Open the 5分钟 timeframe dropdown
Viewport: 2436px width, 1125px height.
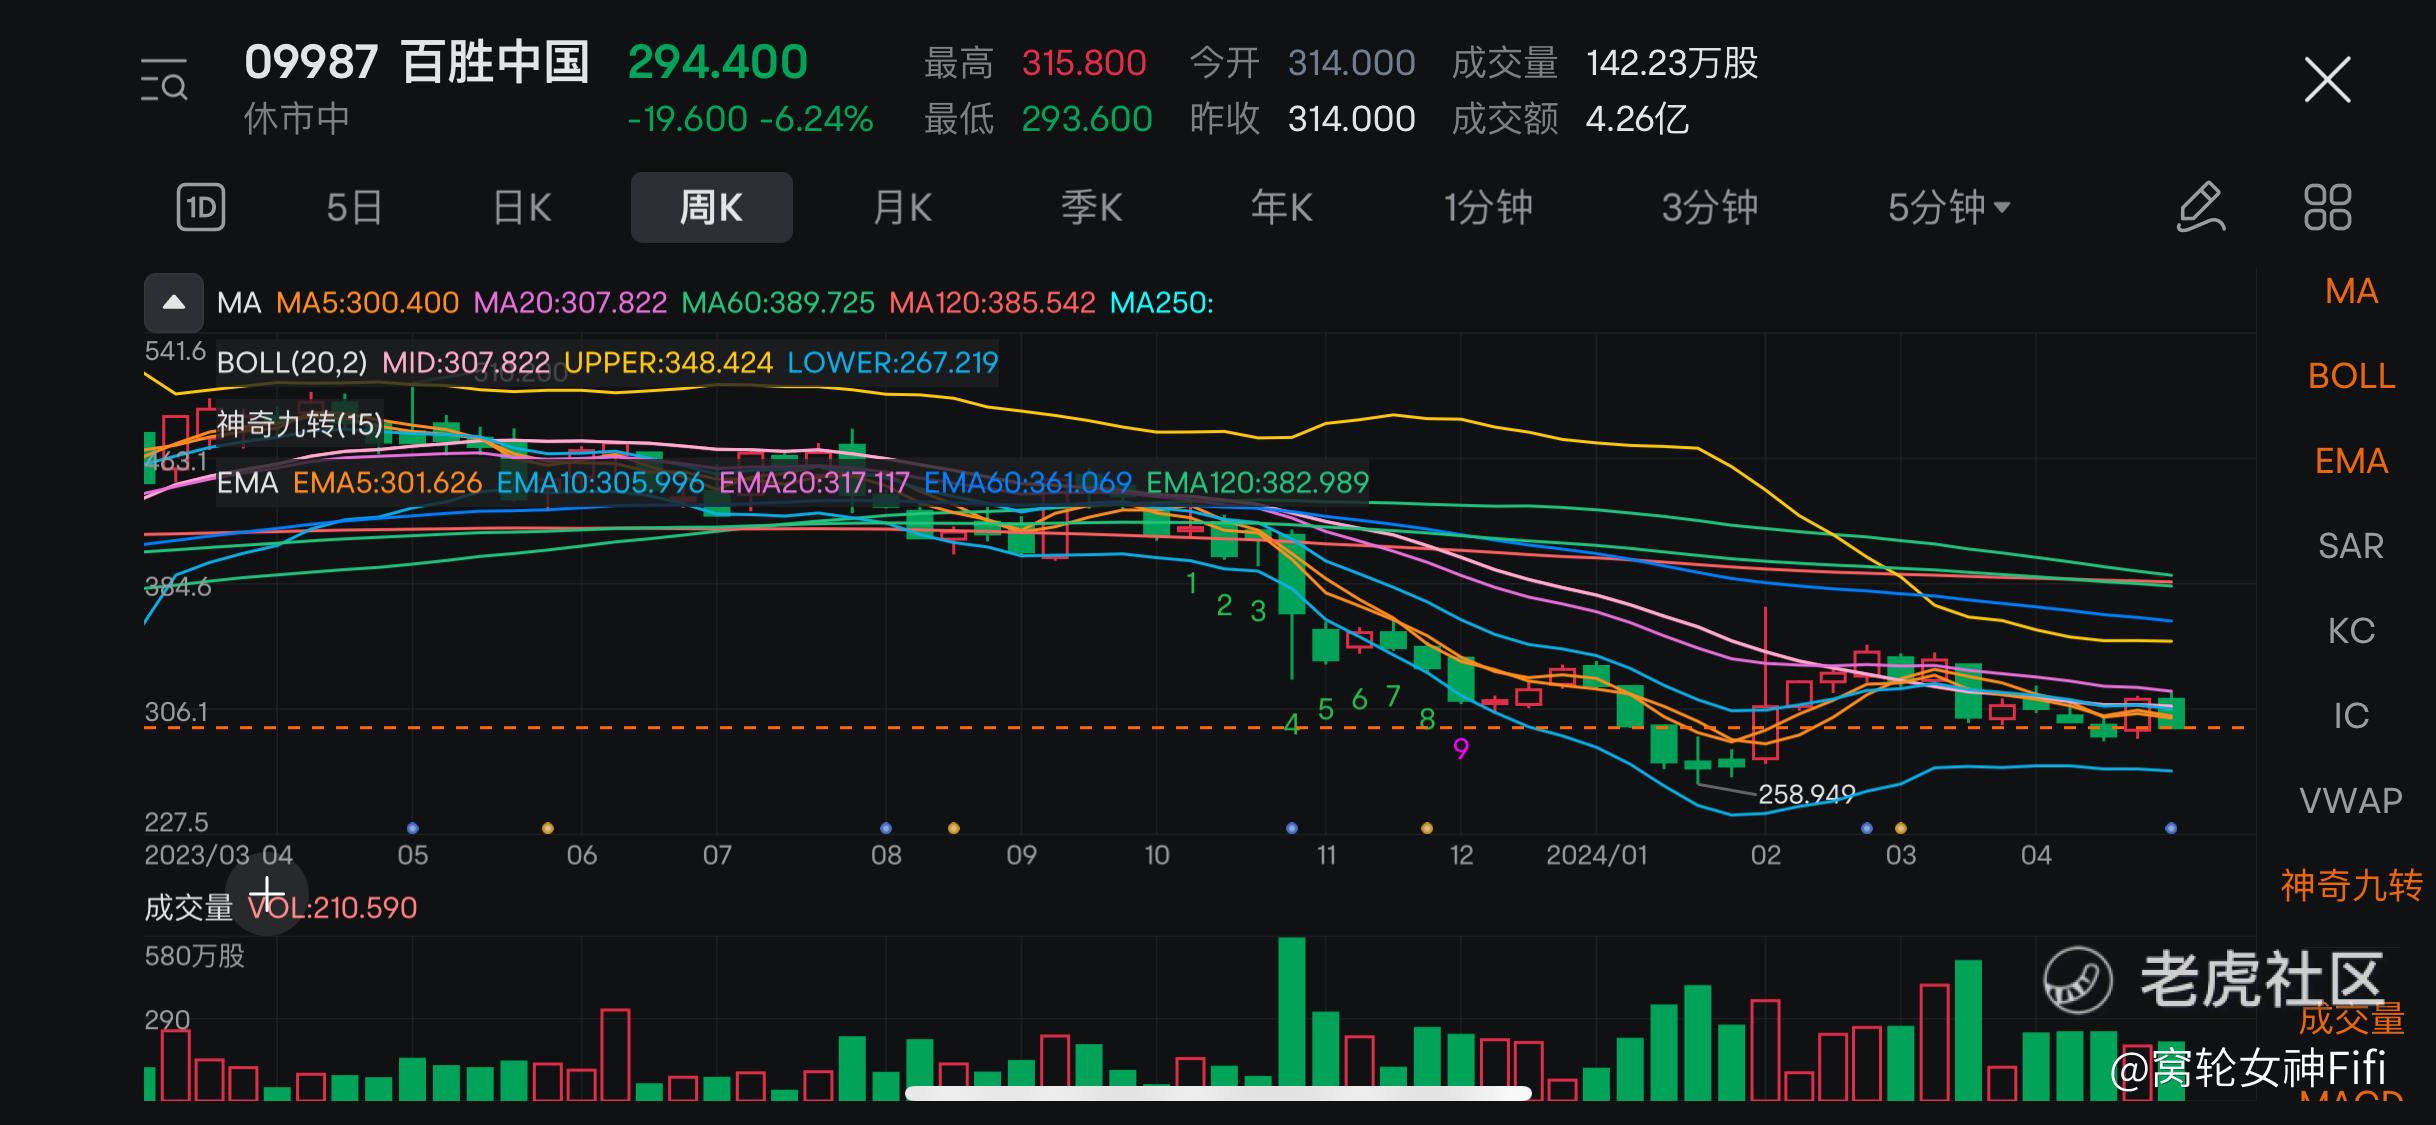point(1948,208)
